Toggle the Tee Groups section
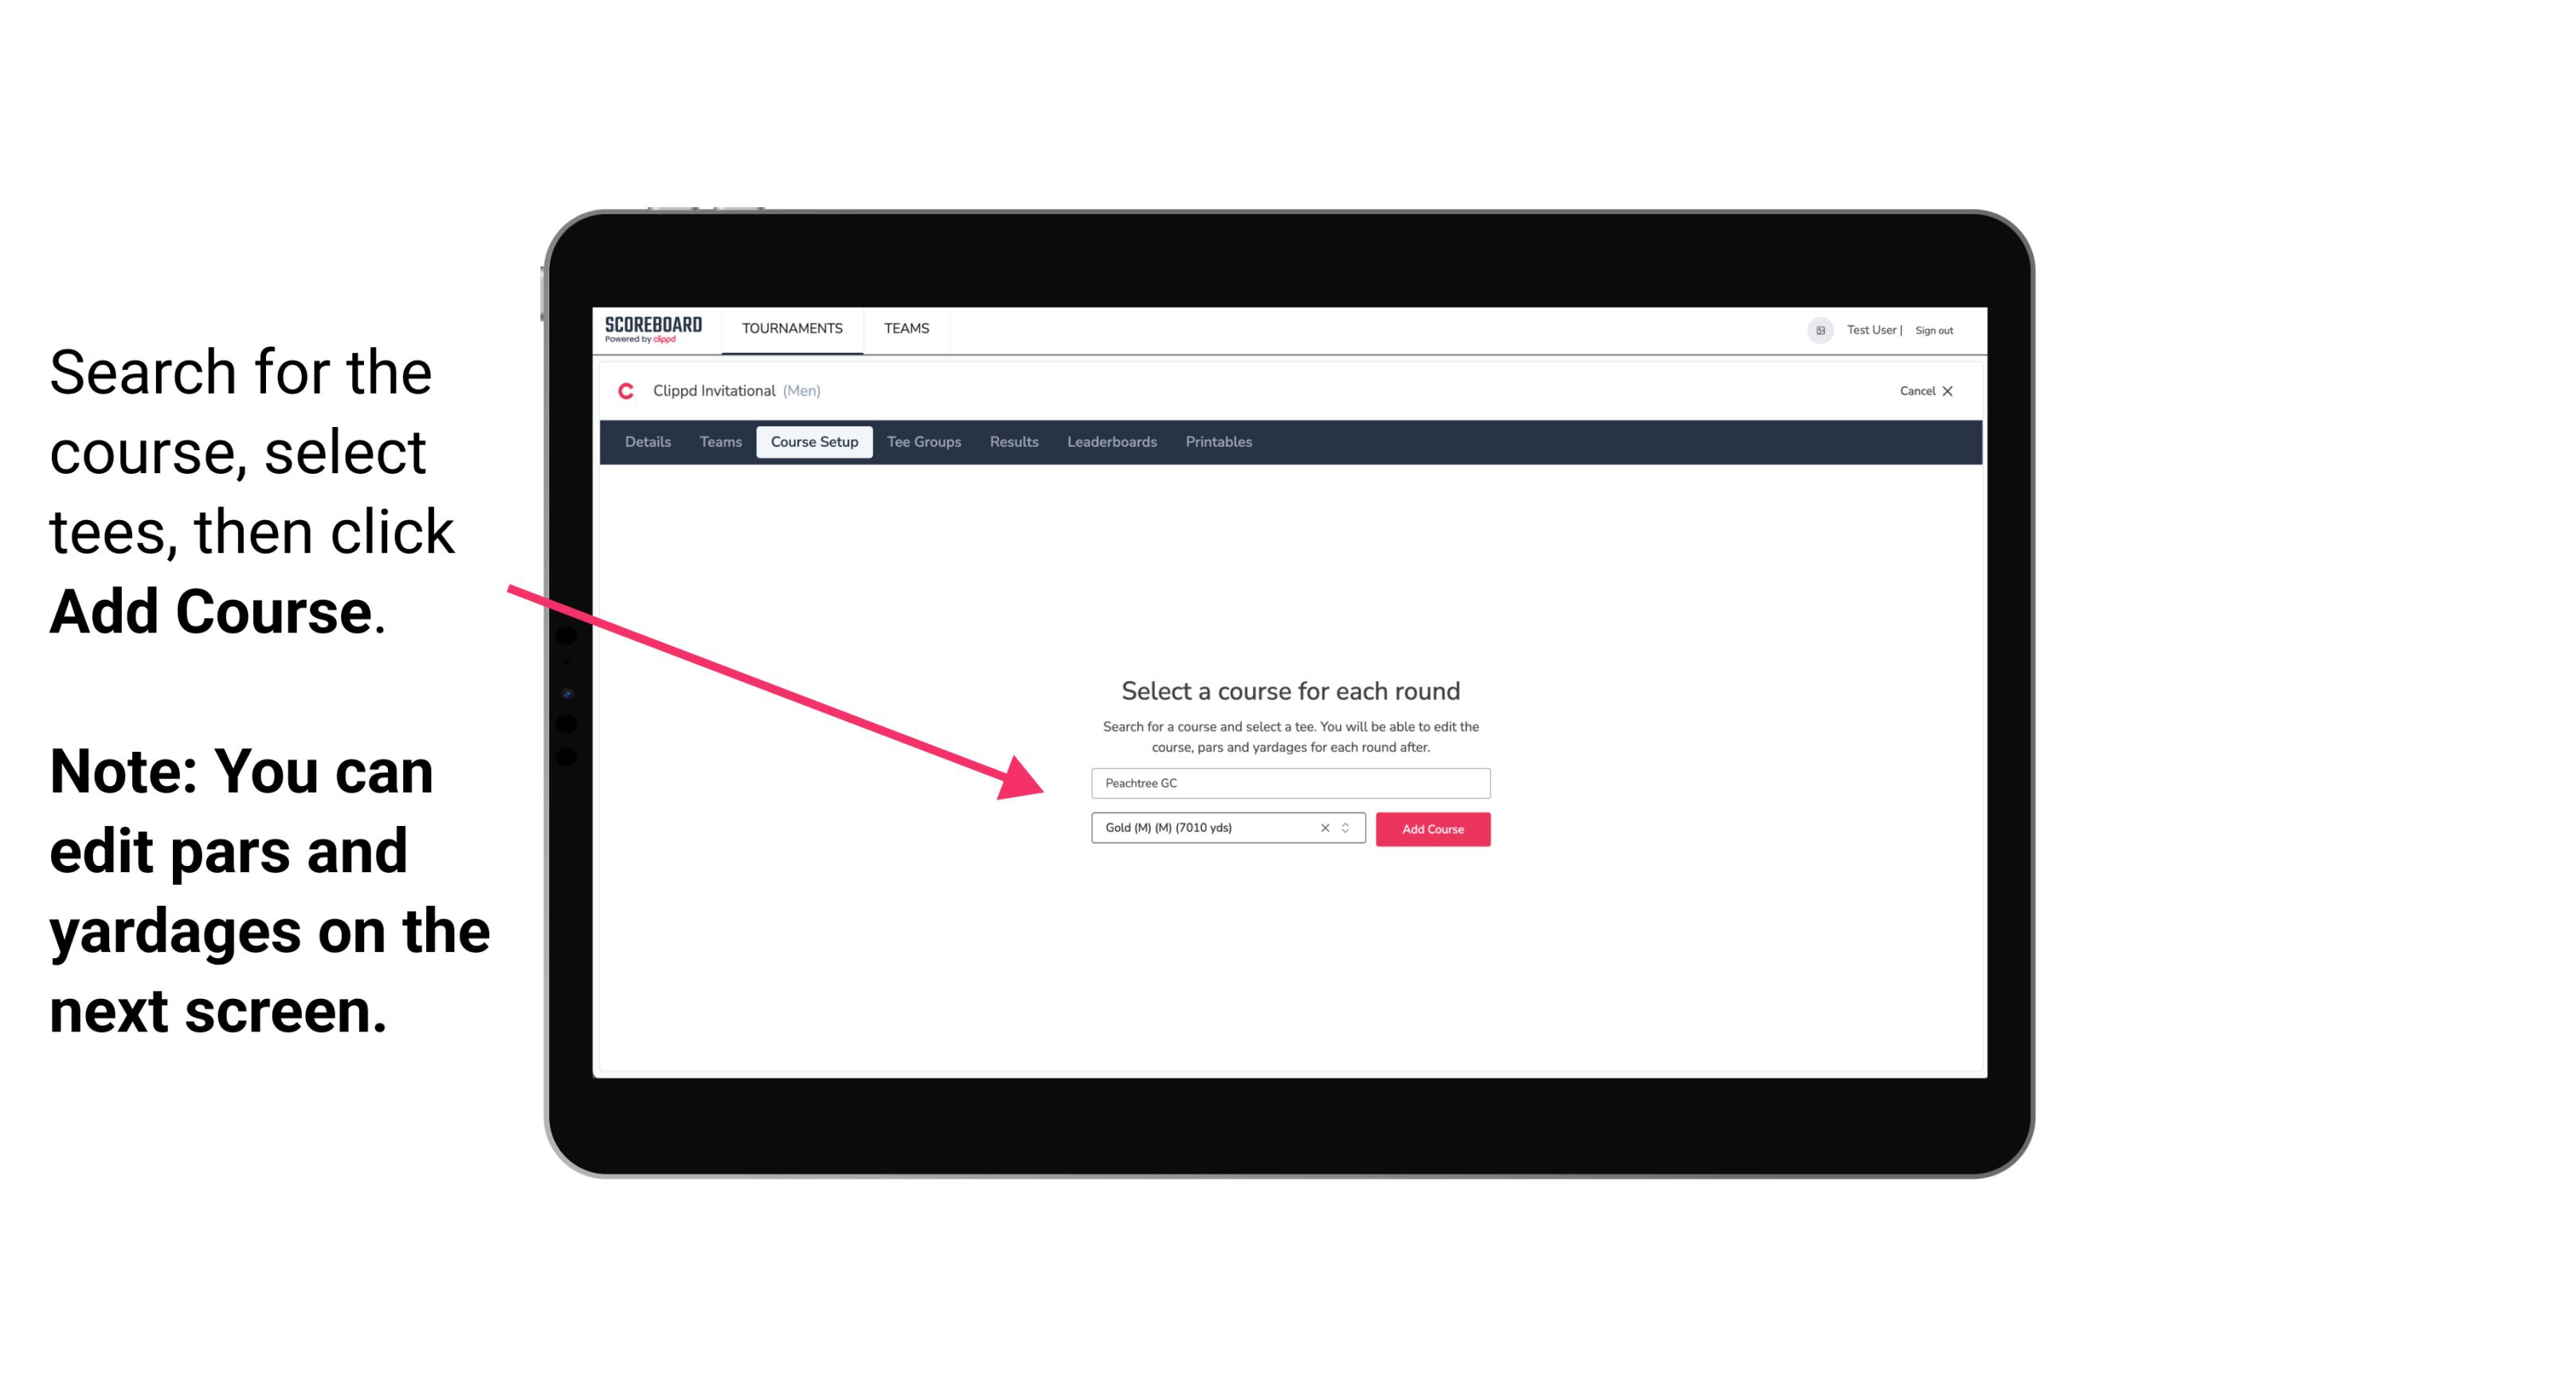This screenshot has width=2576, height=1386. pyautogui.click(x=923, y=442)
